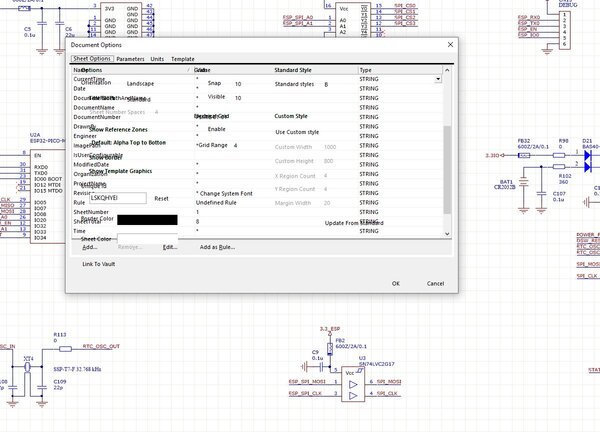Image resolution: width=600 pixels, height=432 pixels.
Task: Click the Standard Style column header
Action: click(293, 70)
